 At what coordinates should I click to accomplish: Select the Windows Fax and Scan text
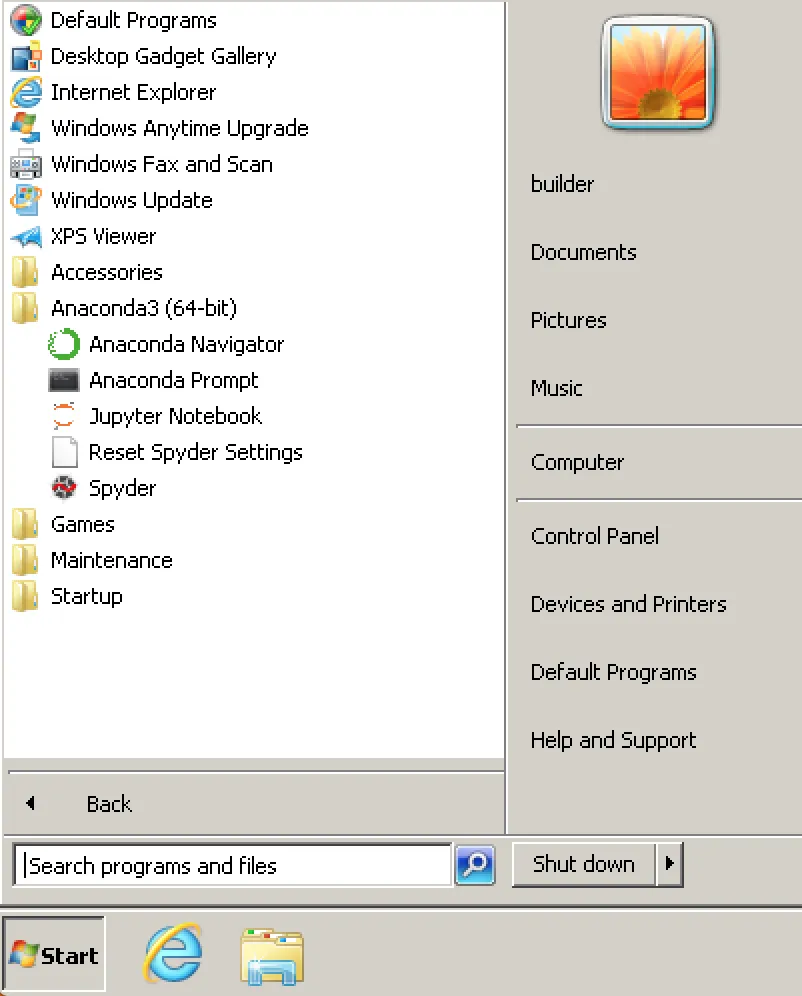[x=162, y=164]
